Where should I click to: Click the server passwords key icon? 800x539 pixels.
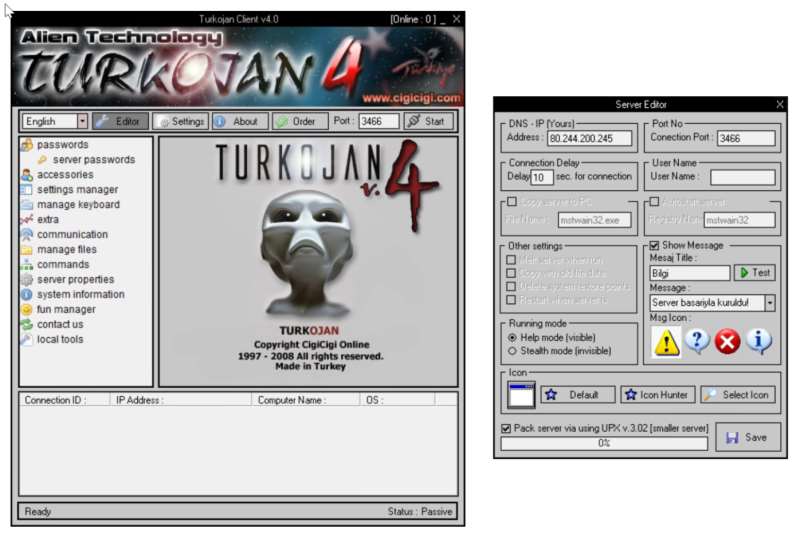tap(43, 160)
